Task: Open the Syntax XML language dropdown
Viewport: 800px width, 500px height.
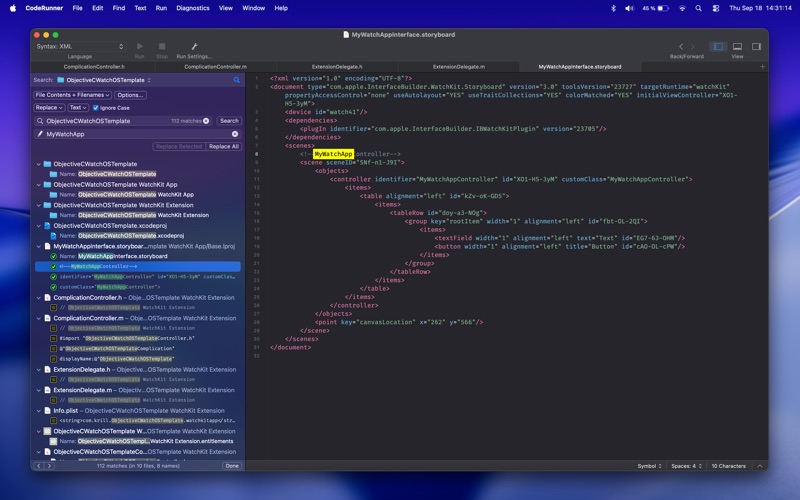Action: (x=80, y=46)
